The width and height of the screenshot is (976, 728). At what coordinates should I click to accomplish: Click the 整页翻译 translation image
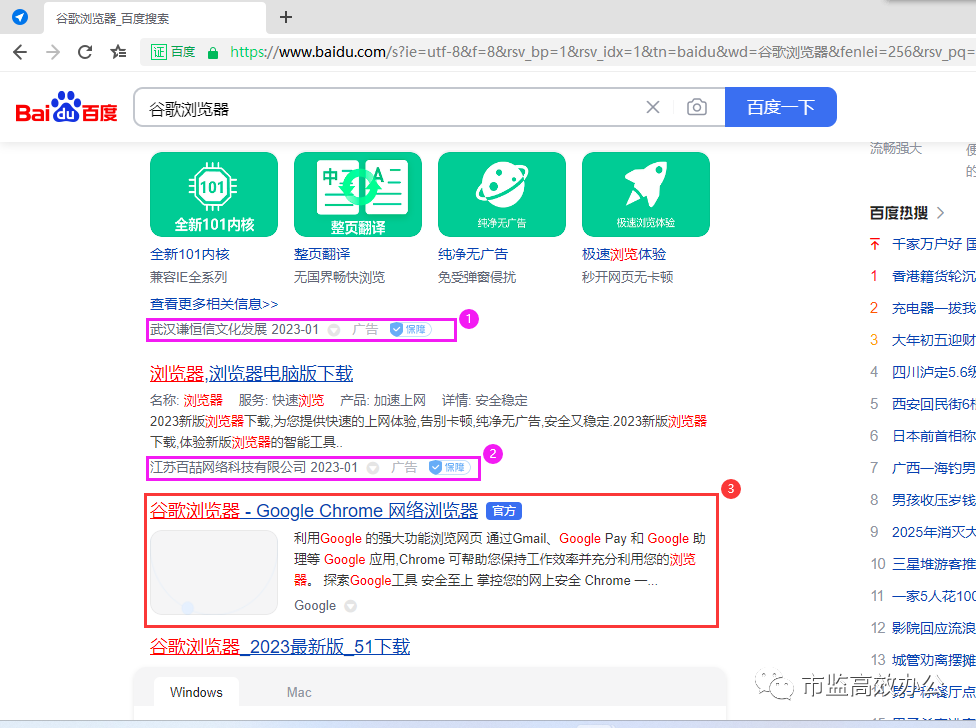[358, 194]
